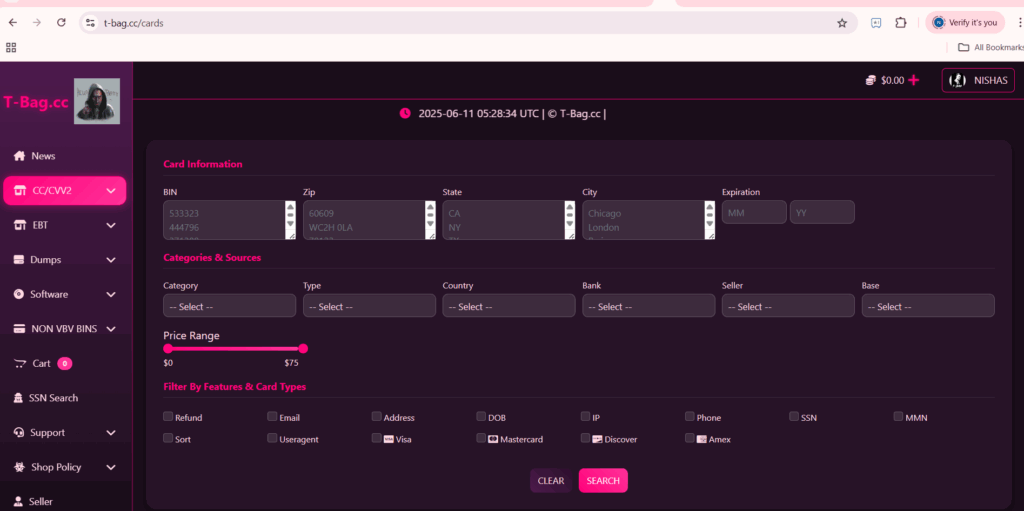Click the pink plus add-funds icon
This screenshot has height=511, width=1024.
(x=914, y=80)
